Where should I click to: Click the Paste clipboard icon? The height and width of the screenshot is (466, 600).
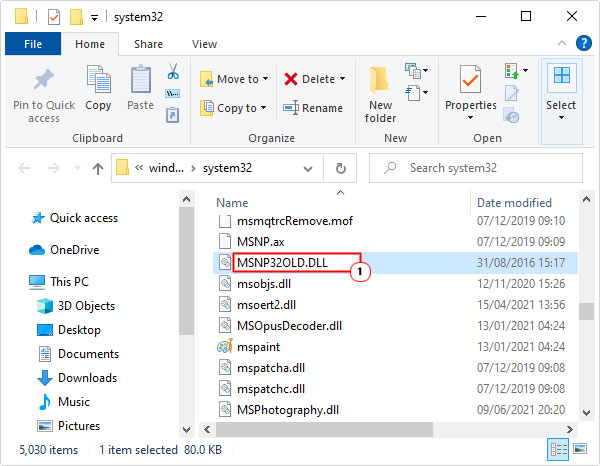(x=140, y=79)
